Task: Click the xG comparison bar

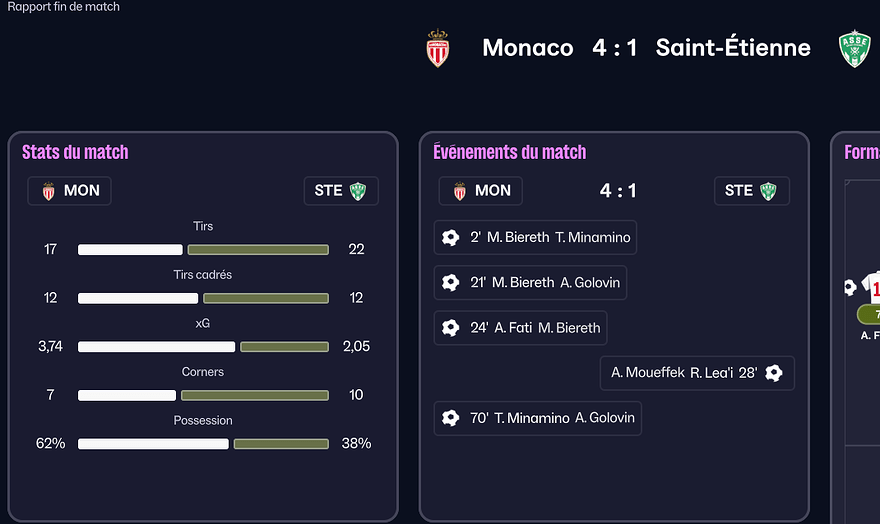Action: point(203,347)
